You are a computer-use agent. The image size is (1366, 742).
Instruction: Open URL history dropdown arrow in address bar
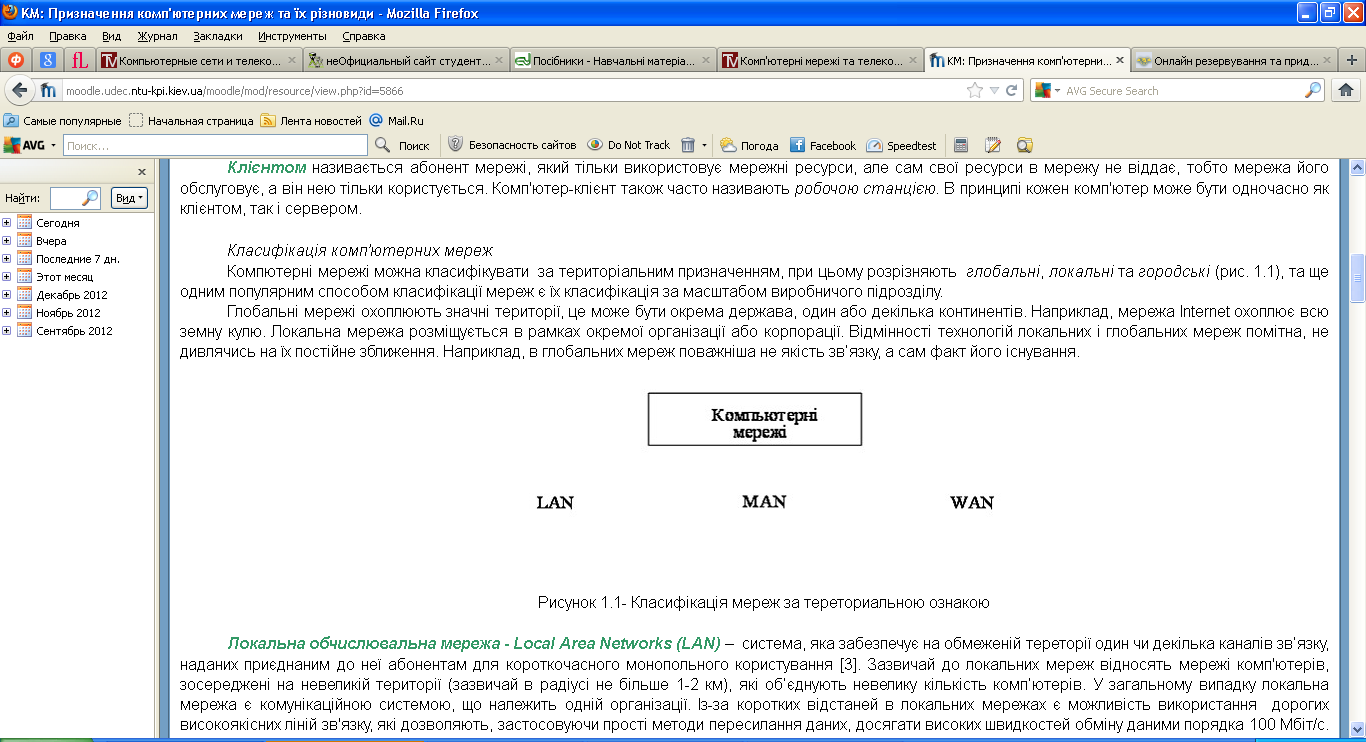pos(994,90)
